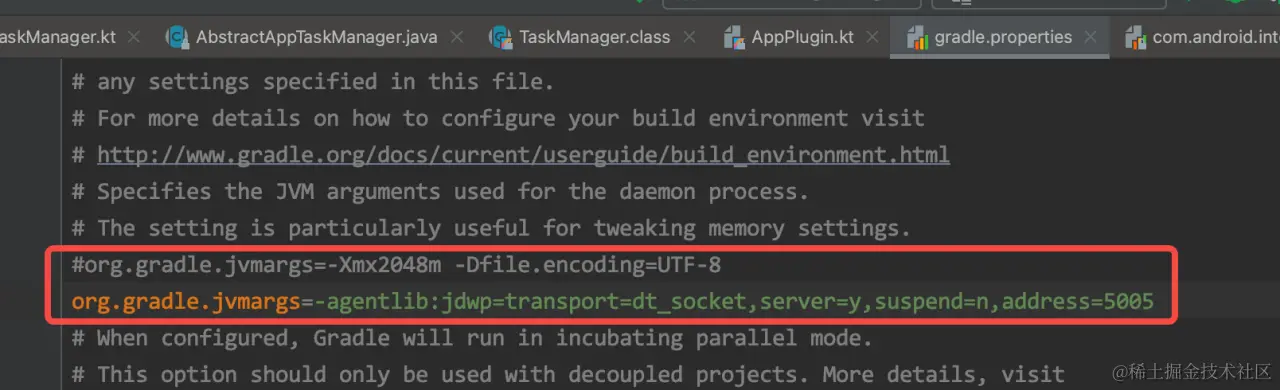Place cursor on the commented -Xmx2048m jvmargs line
1280x390 pixels.
396,265
